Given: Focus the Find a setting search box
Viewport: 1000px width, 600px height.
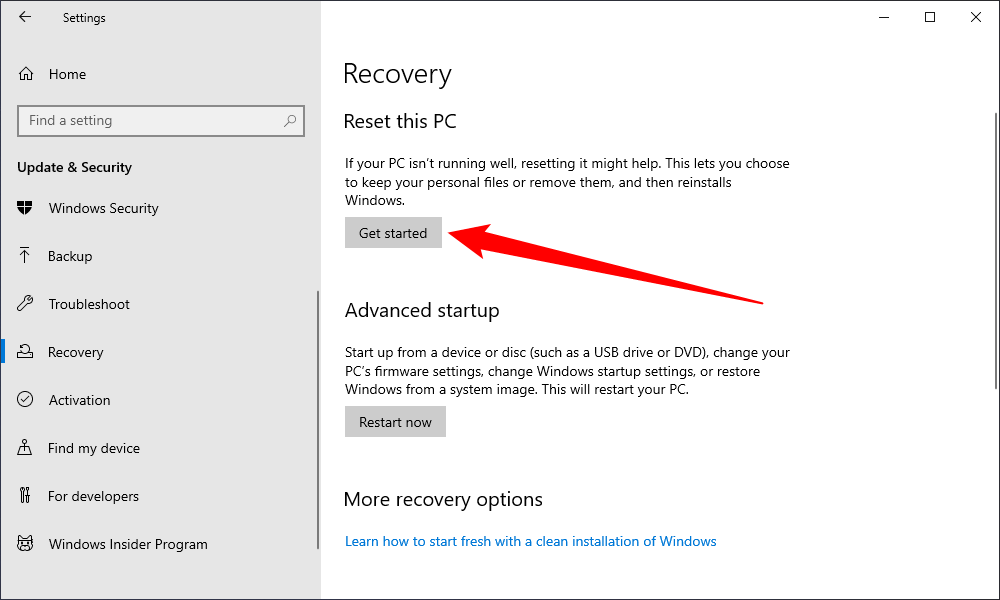Looking at the screenshot, I should 150,121.
